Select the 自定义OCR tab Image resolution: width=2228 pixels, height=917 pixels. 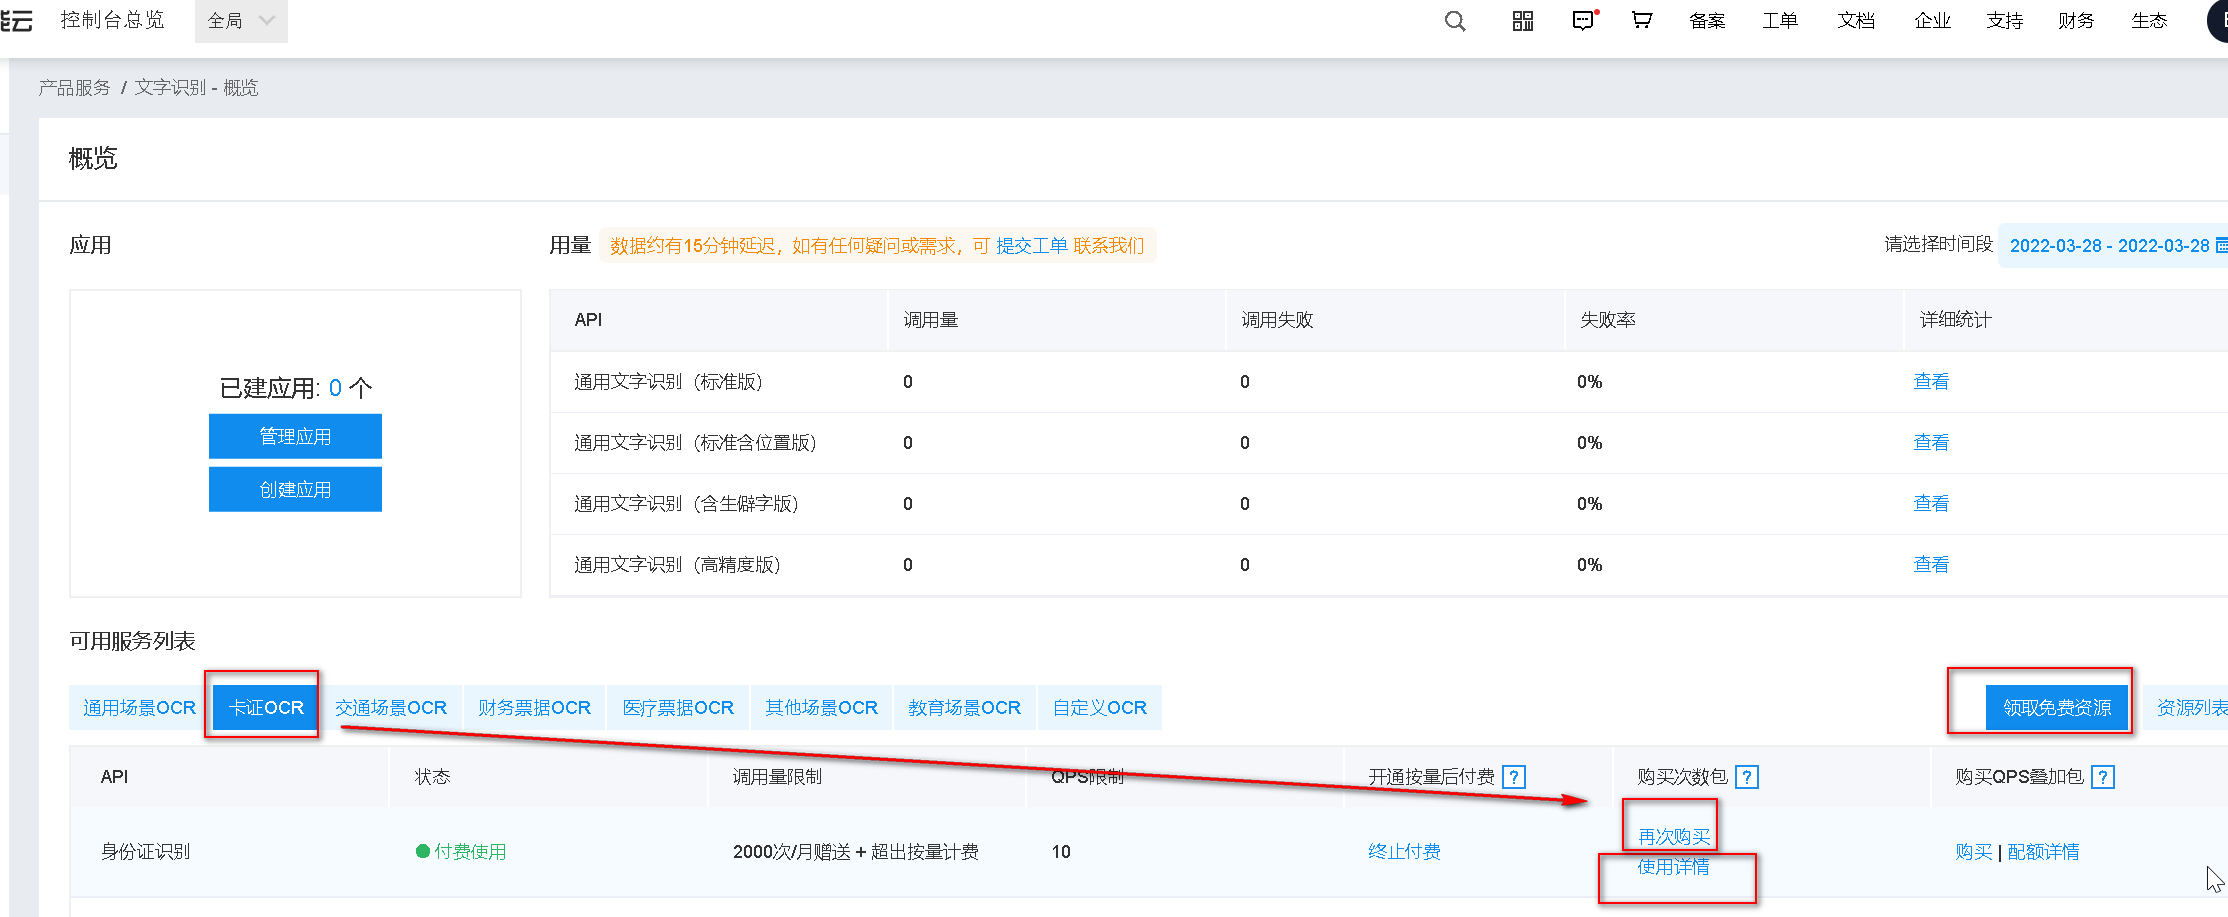coord(1100,708)
